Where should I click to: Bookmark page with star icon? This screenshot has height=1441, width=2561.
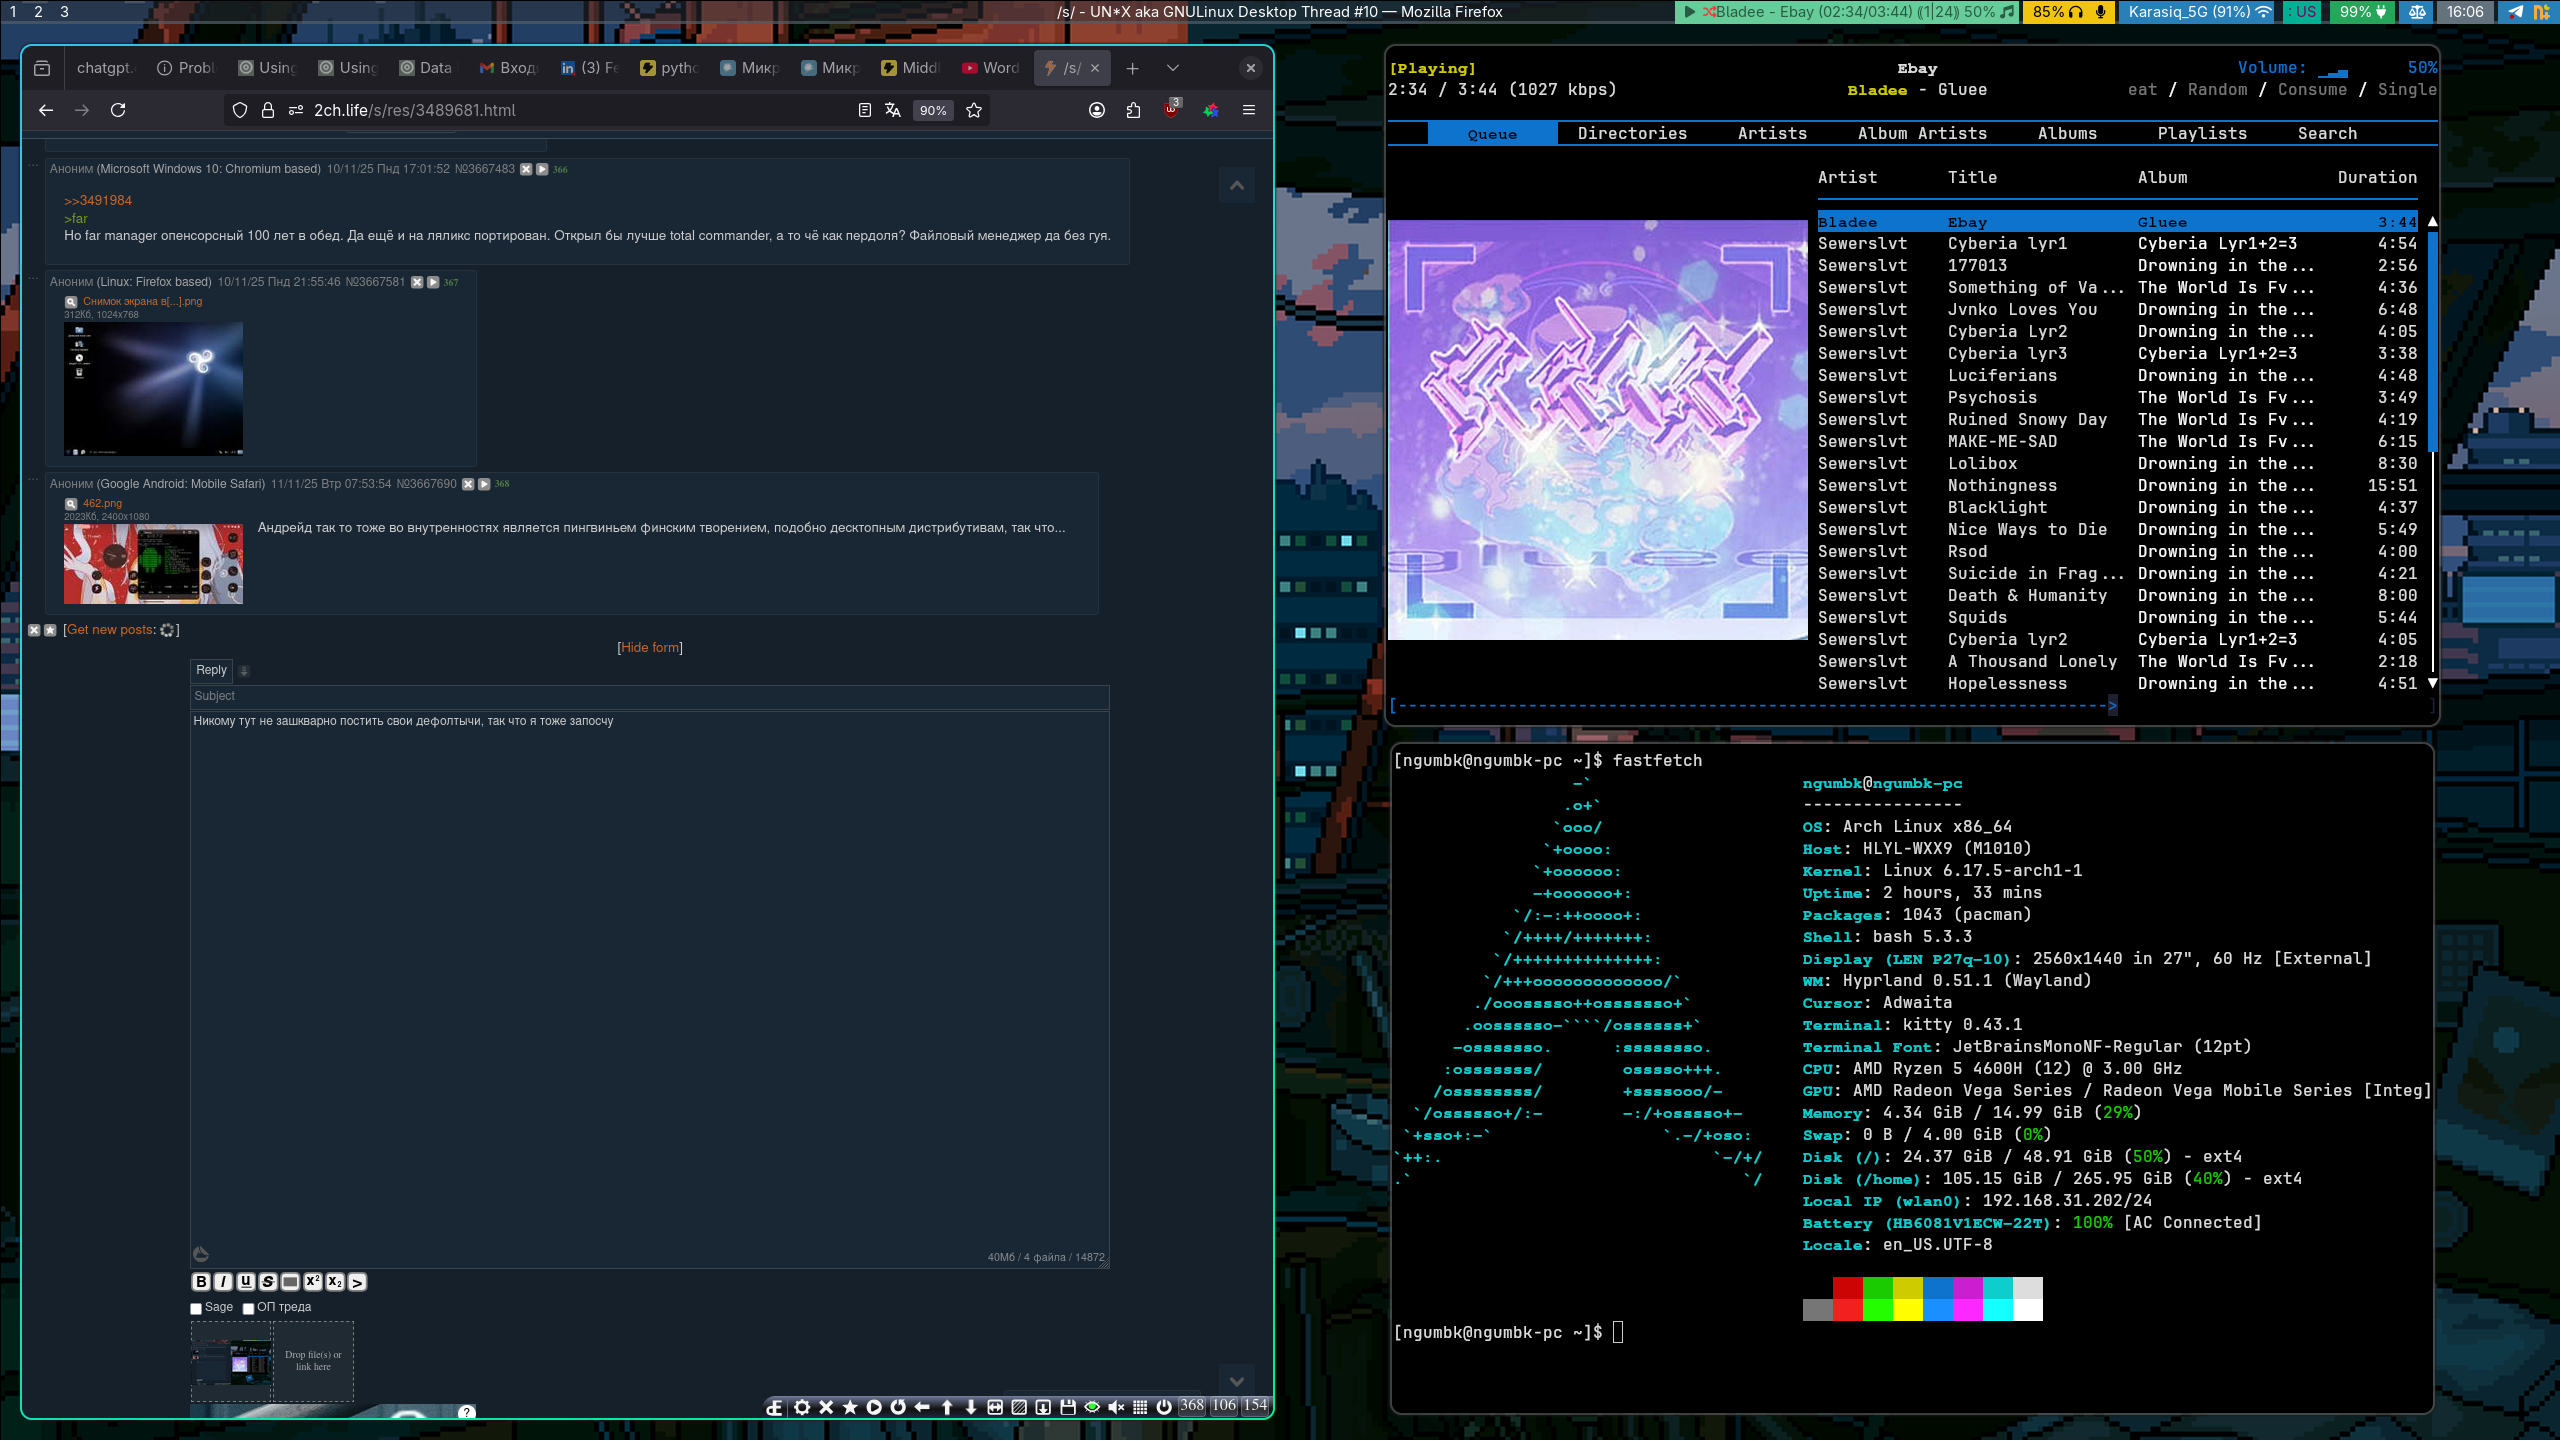(974, 110)
